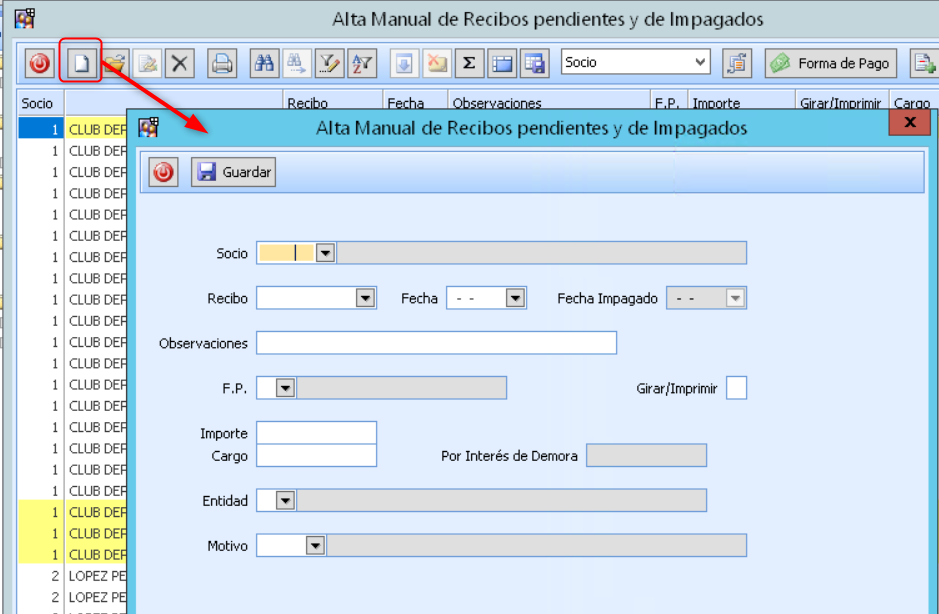Expand the Recibo dropdown arrow
Image resolution: width=939 pixels, height=614 pixels.
click(x=365, y=298)
